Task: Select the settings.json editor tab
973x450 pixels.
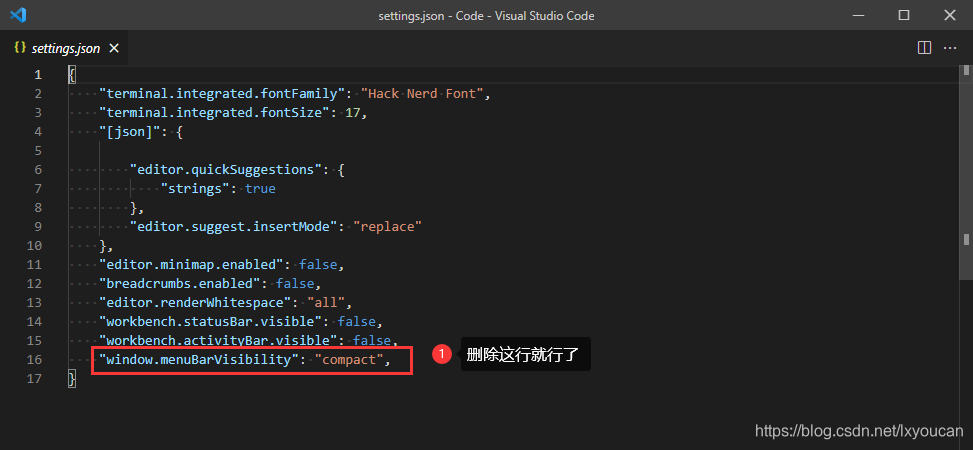Action: [x=65, y=48]
